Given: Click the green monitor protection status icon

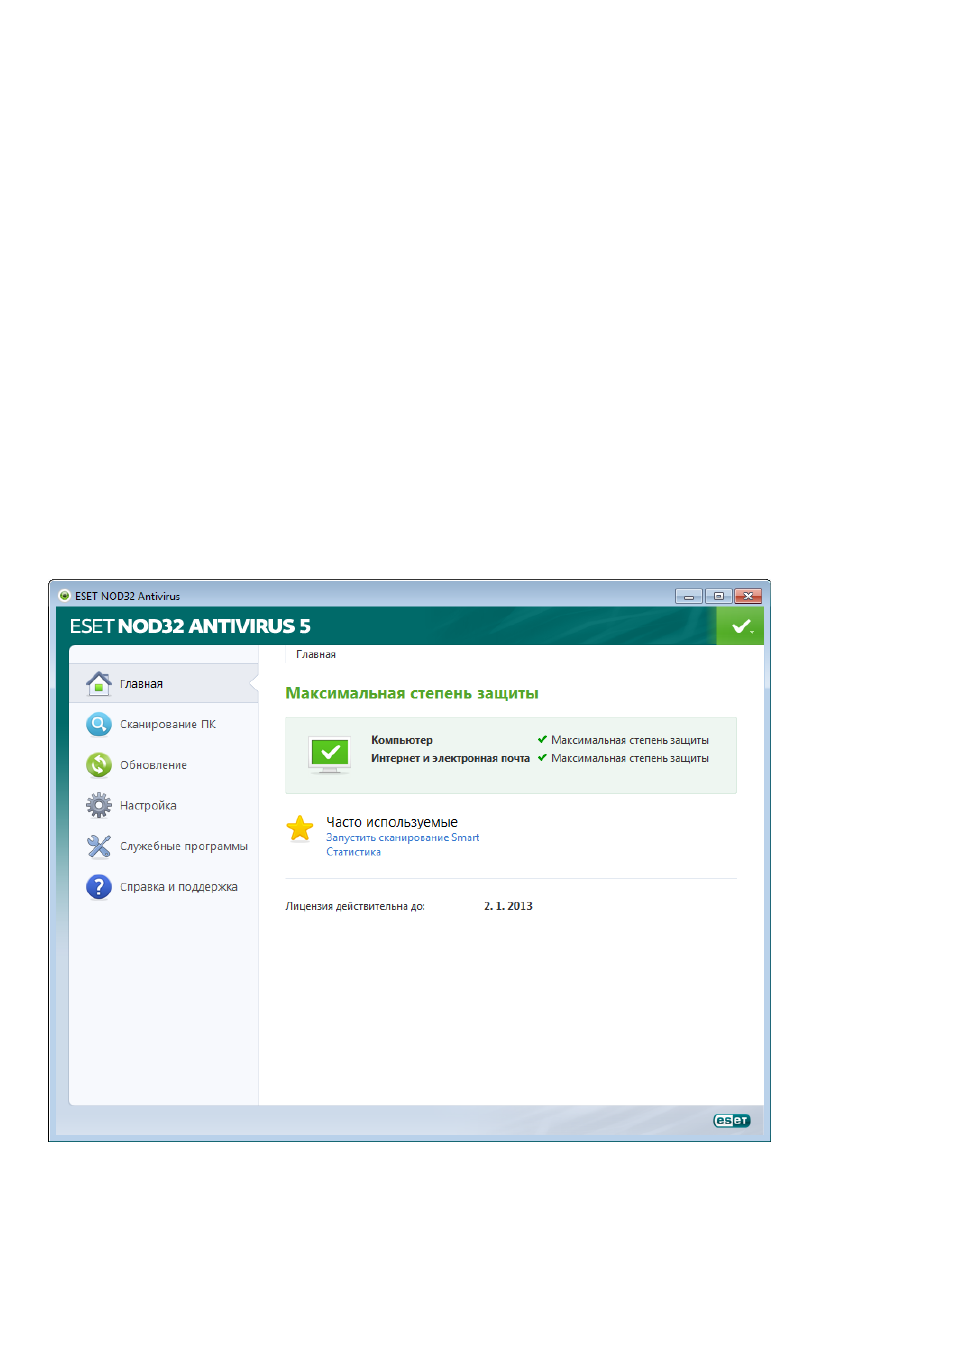Looking at the screenshot, I should 329,755.
